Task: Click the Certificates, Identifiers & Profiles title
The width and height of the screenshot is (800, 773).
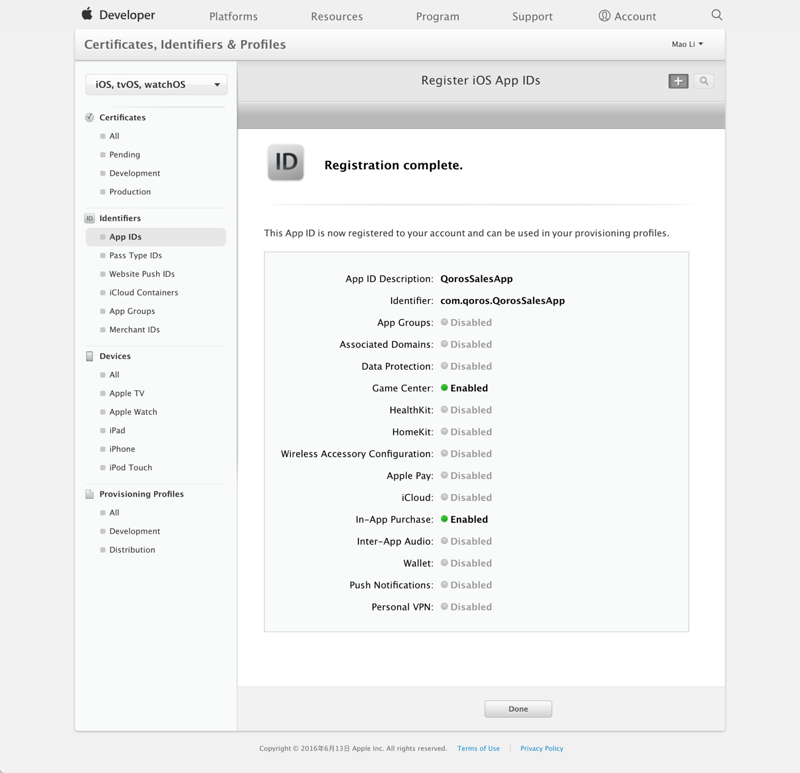Action: coord(185,44)
